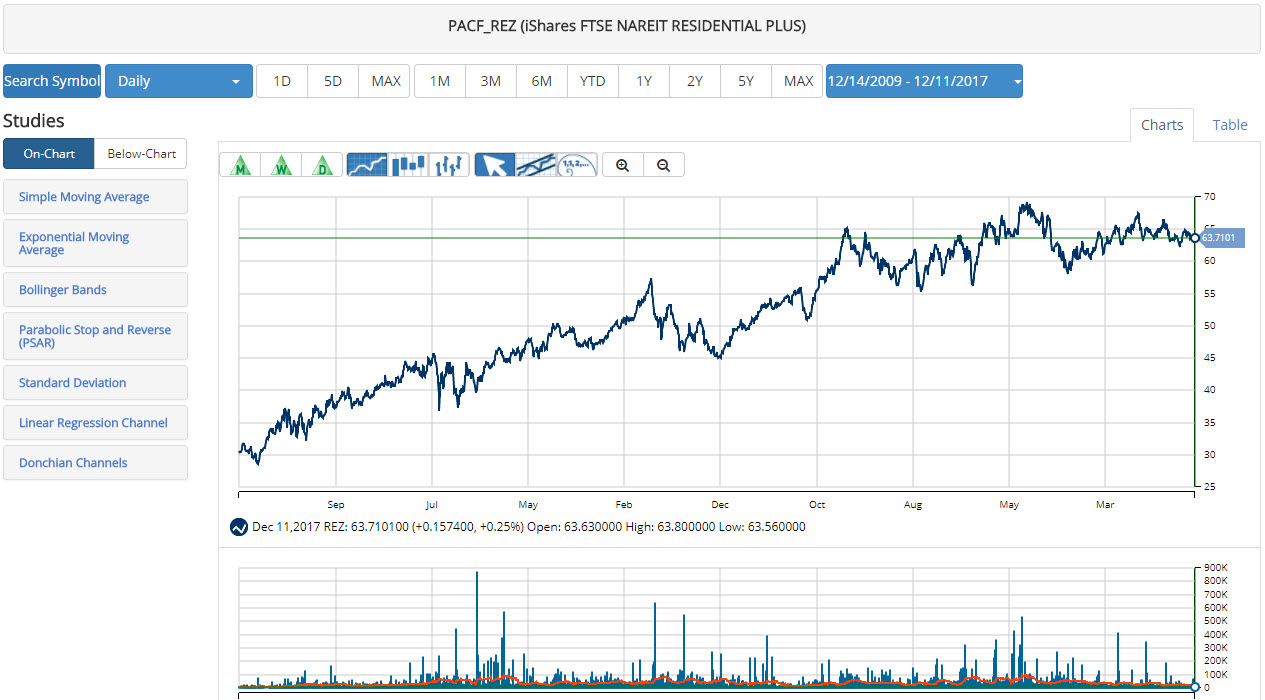Click the 900K volume axis label
The height and width of the screenshot is (700, 1265).
(x=1216, y=568)
